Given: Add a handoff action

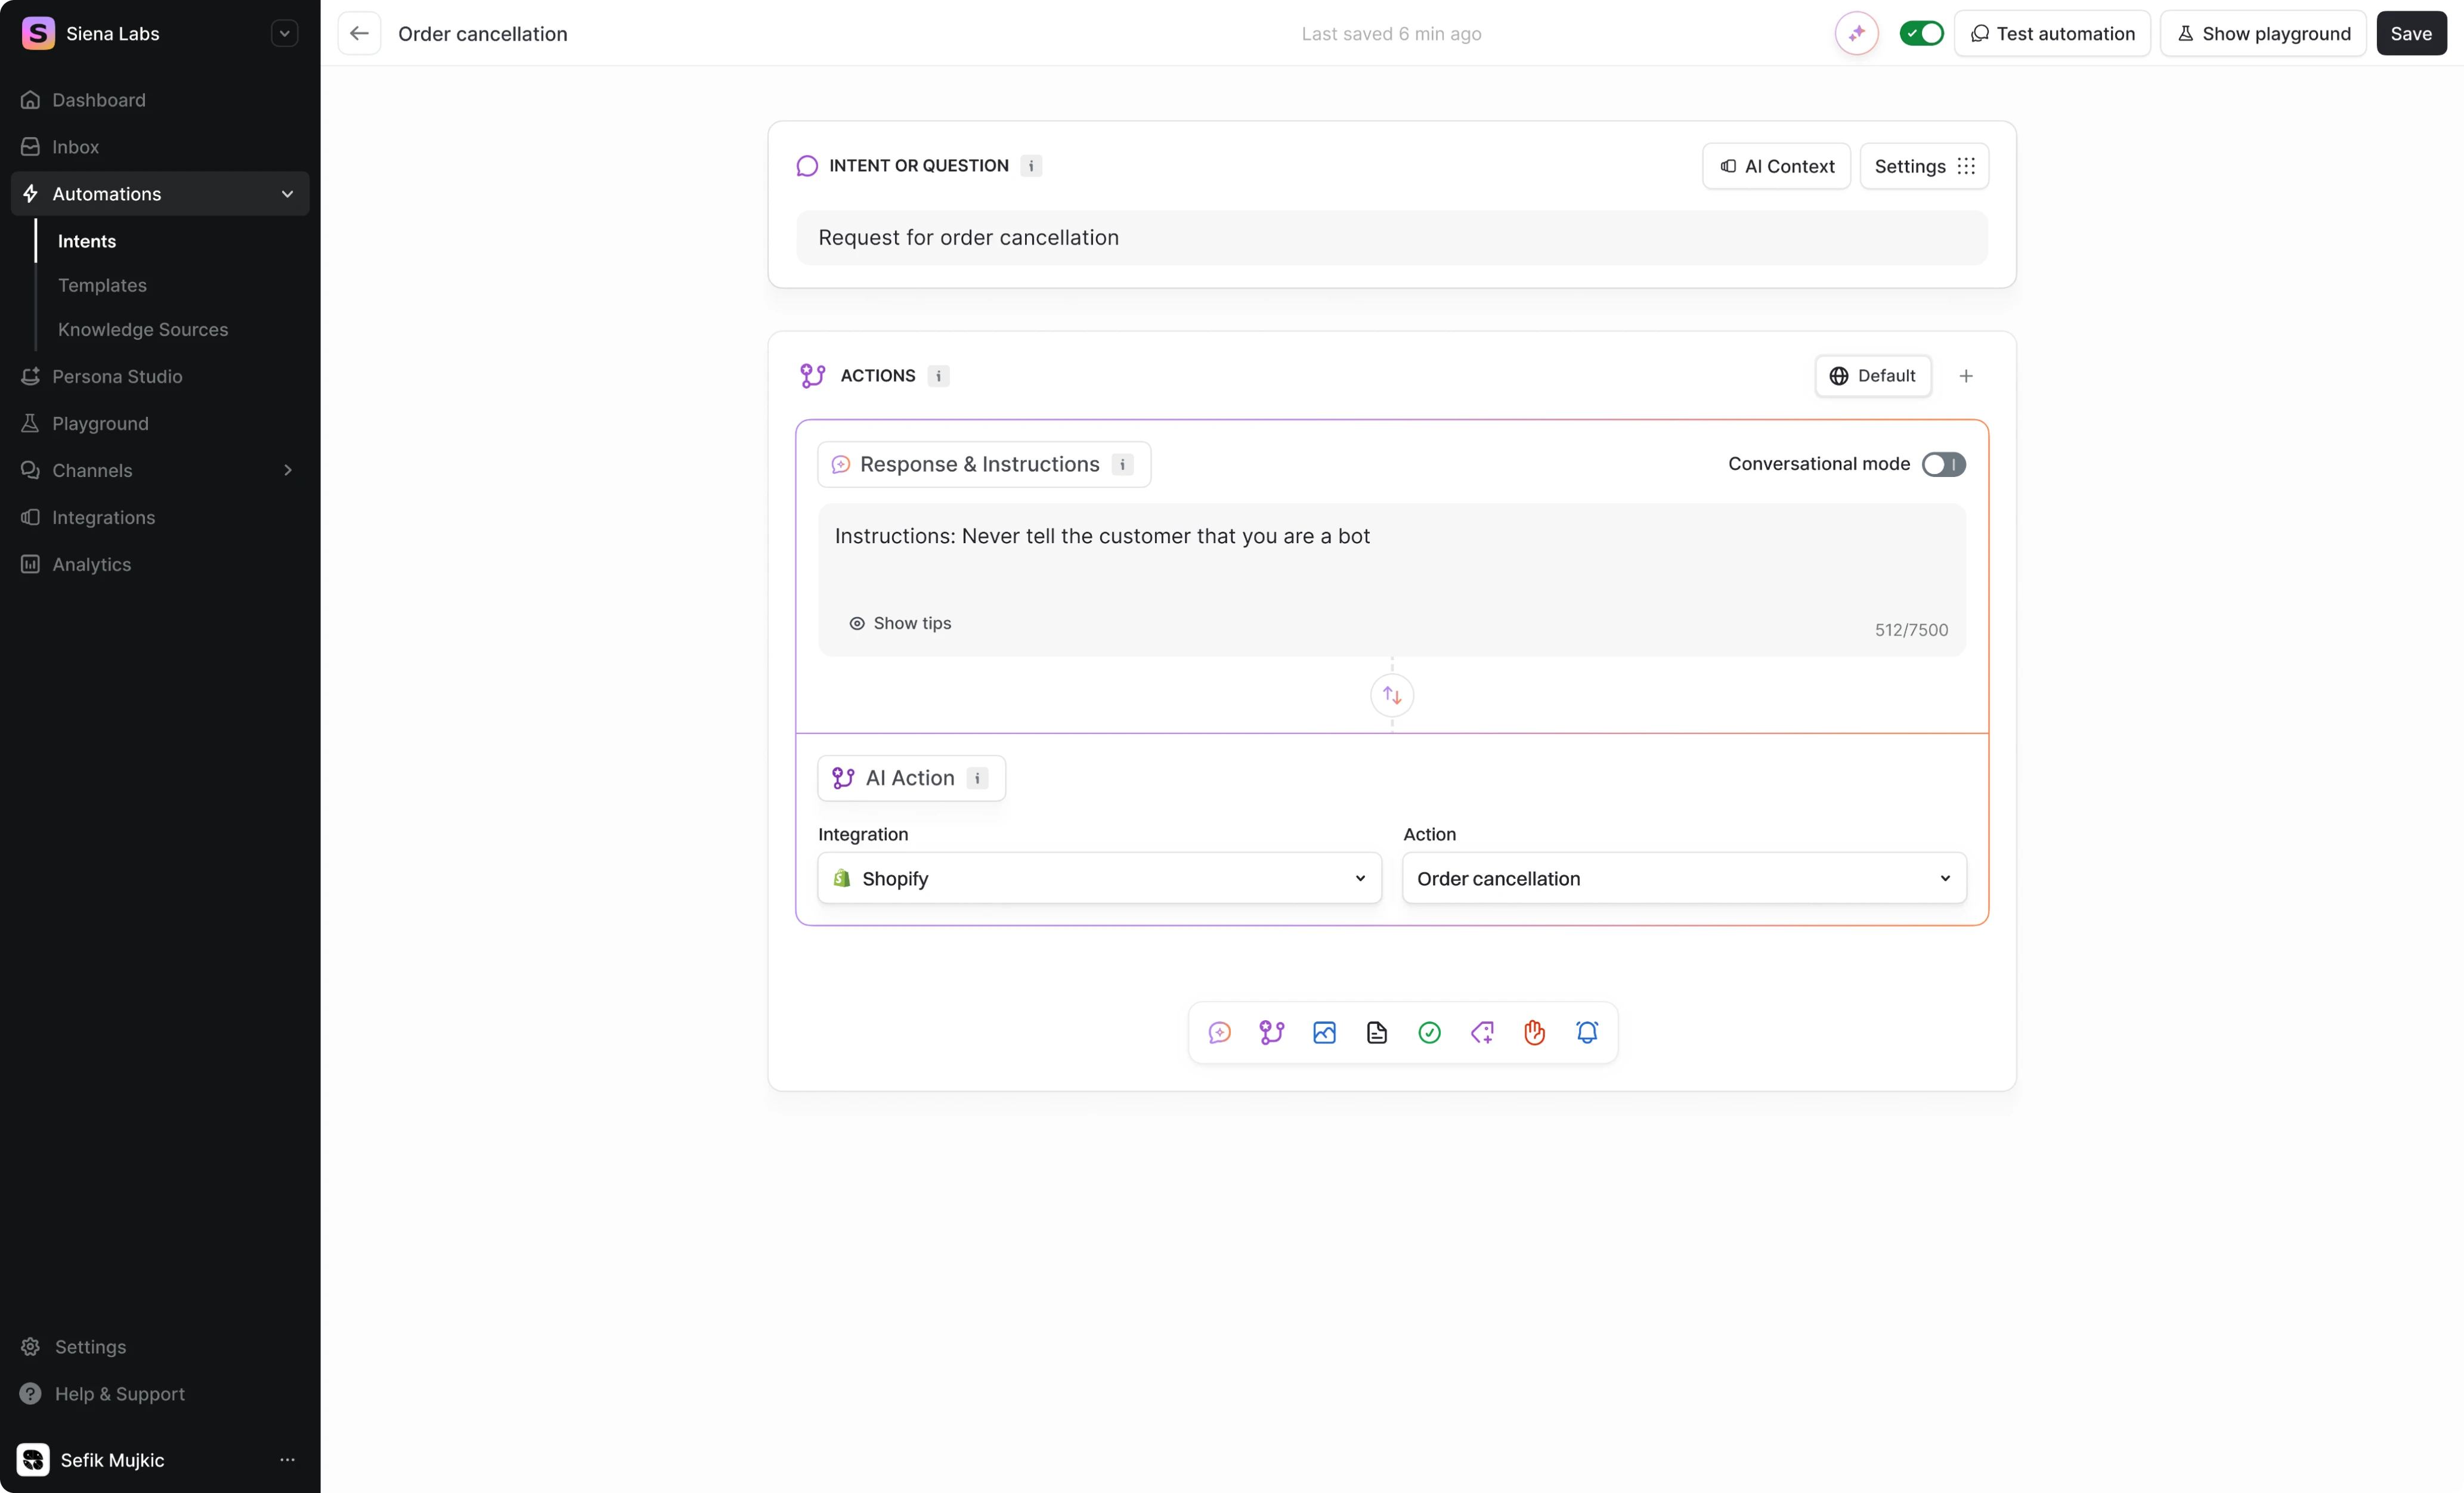Looking at the screenshot, I should coord(1535,1032).
